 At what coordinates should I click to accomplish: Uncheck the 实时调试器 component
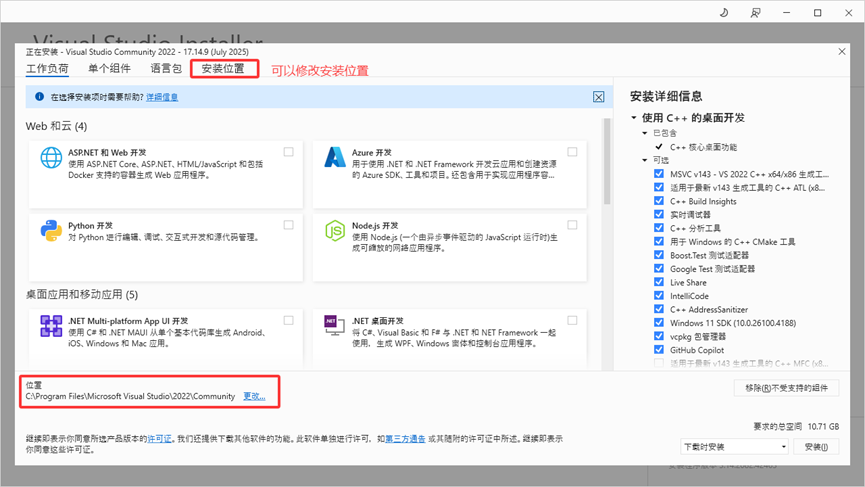[659, 214]
